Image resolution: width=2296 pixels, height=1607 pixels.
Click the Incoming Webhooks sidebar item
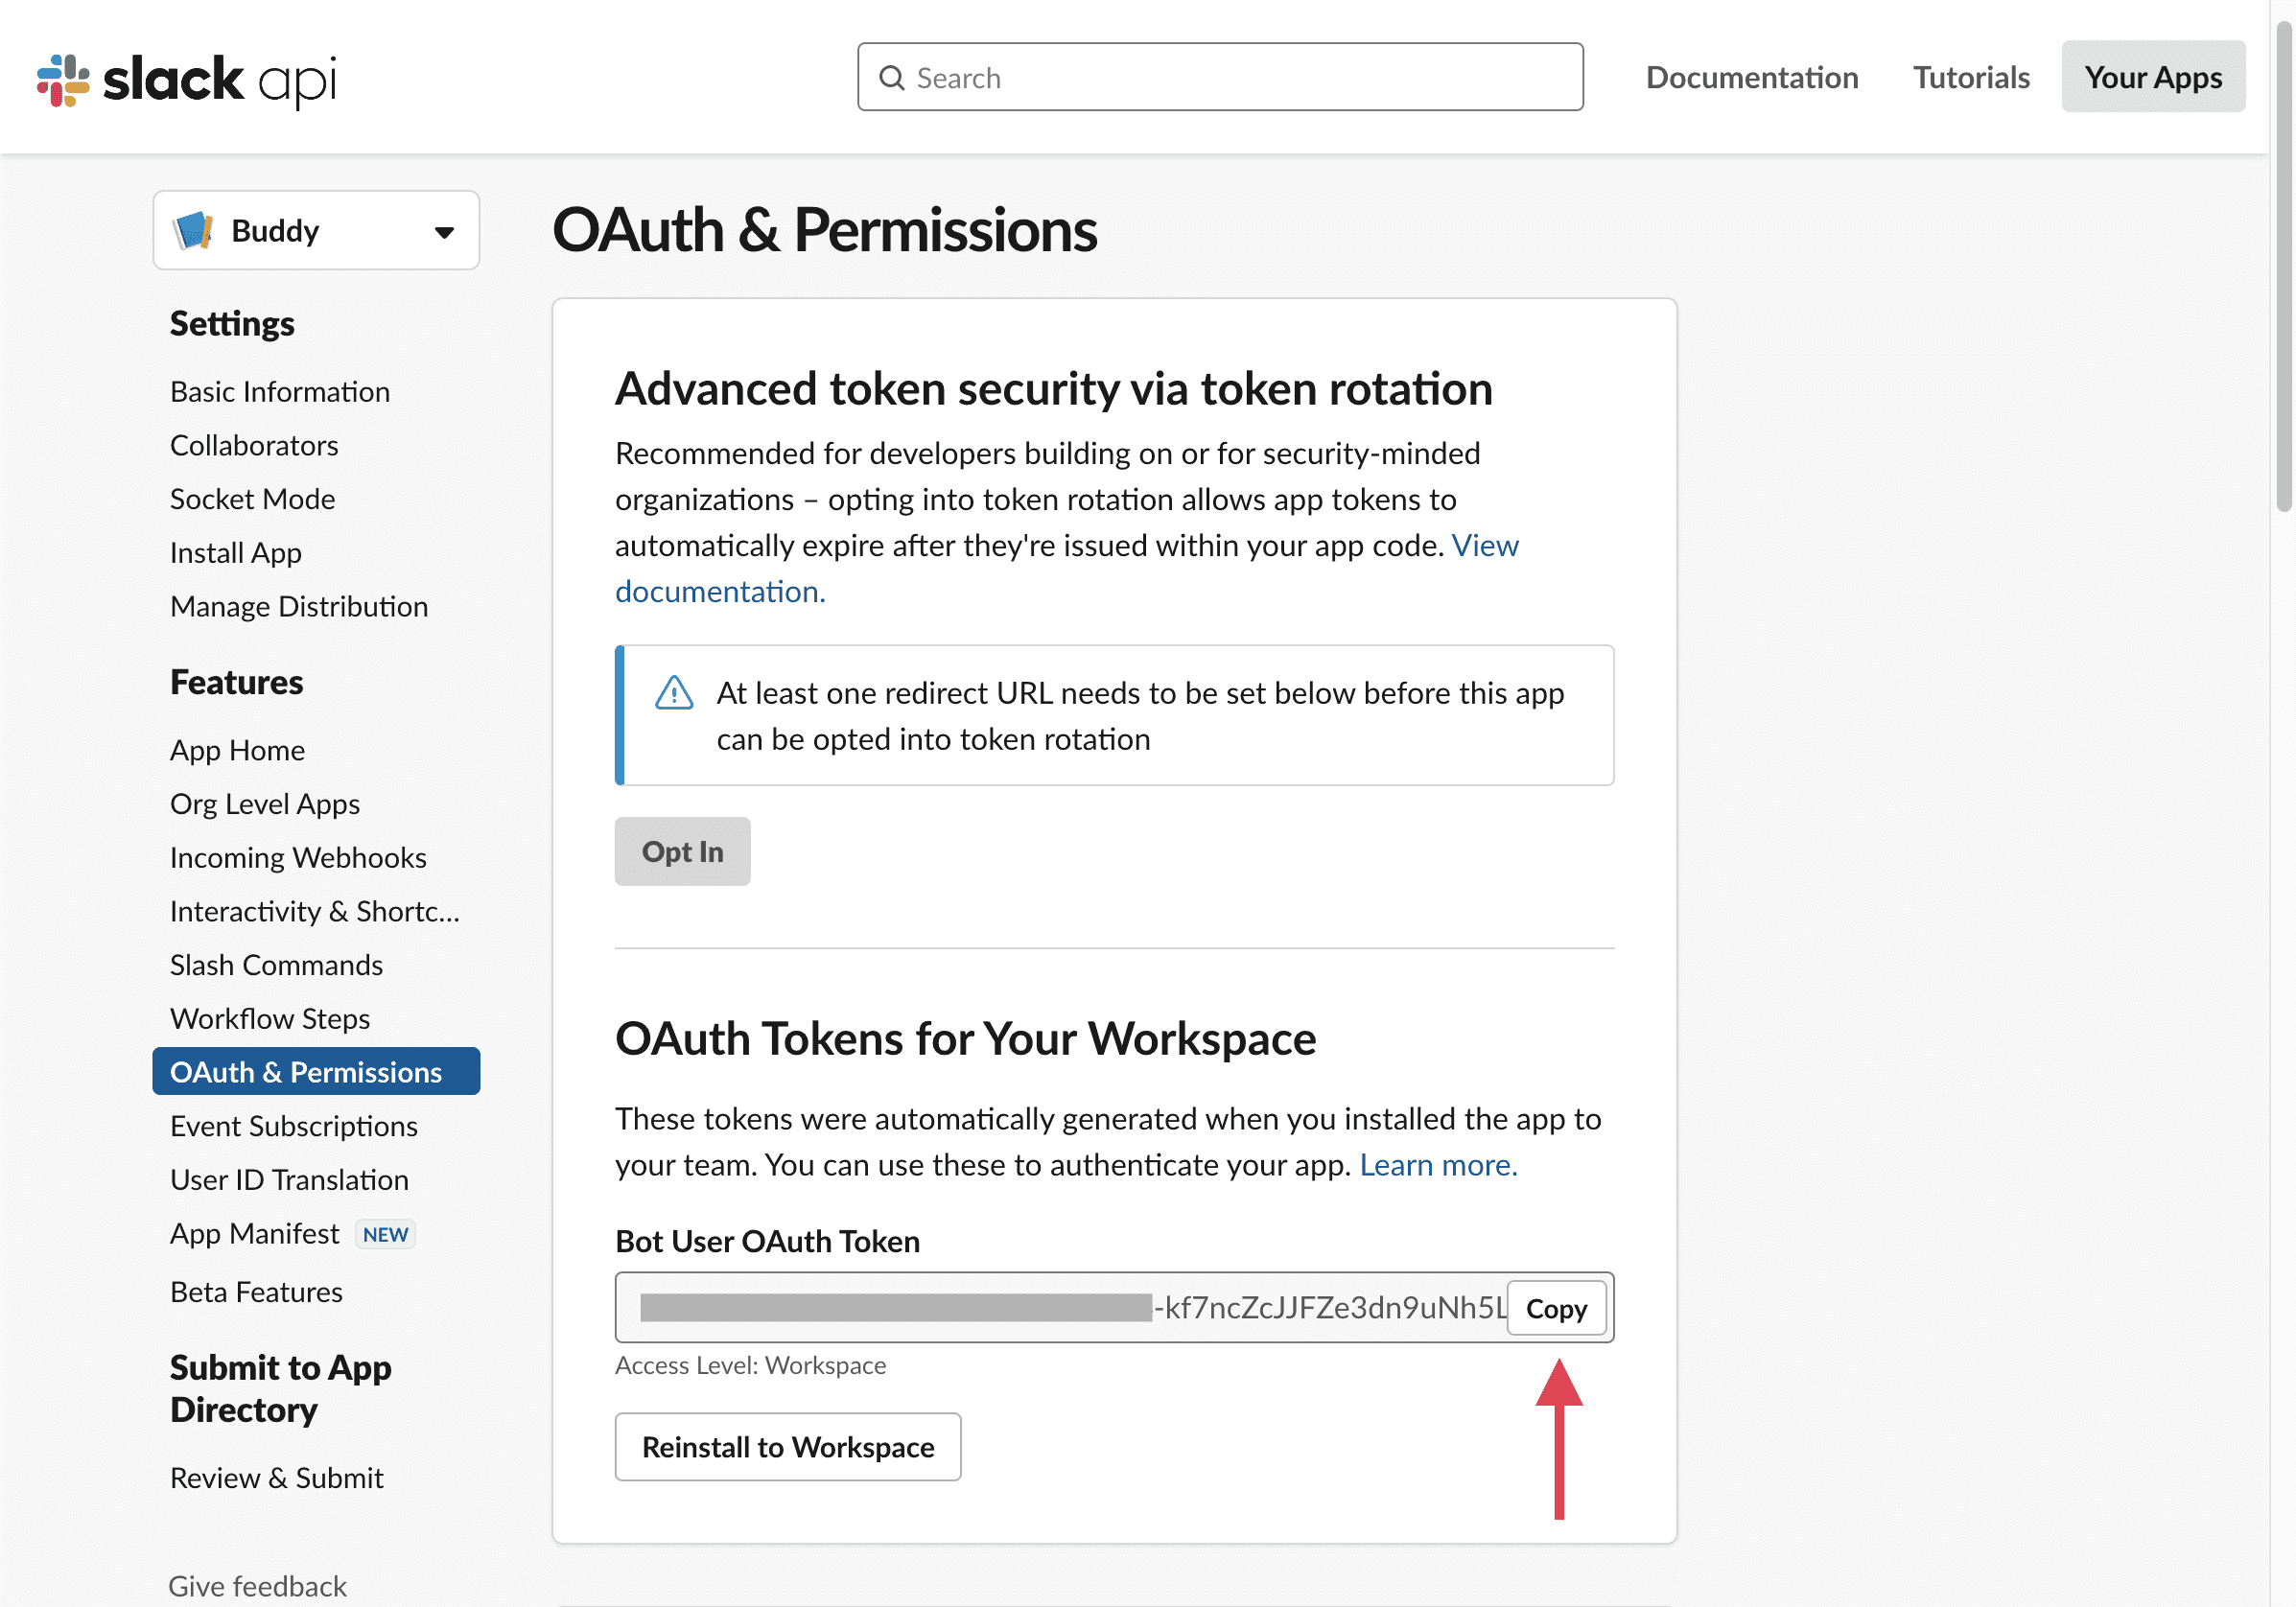[296, 855]
